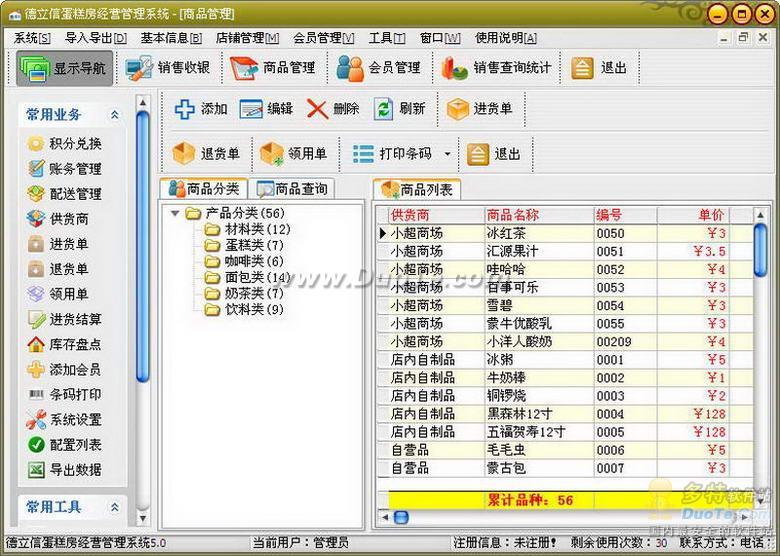Click the 商品名称 column header
This screenshot has width=780, height=556.
point(539,215)
